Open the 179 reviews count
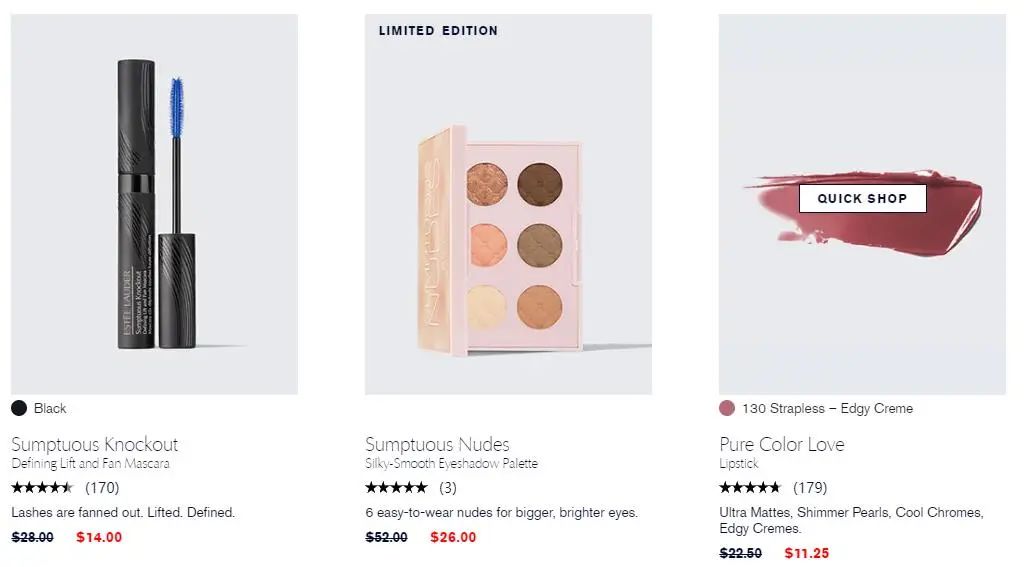This screenshot has height=567, width=1024. [x=810, y=487]
